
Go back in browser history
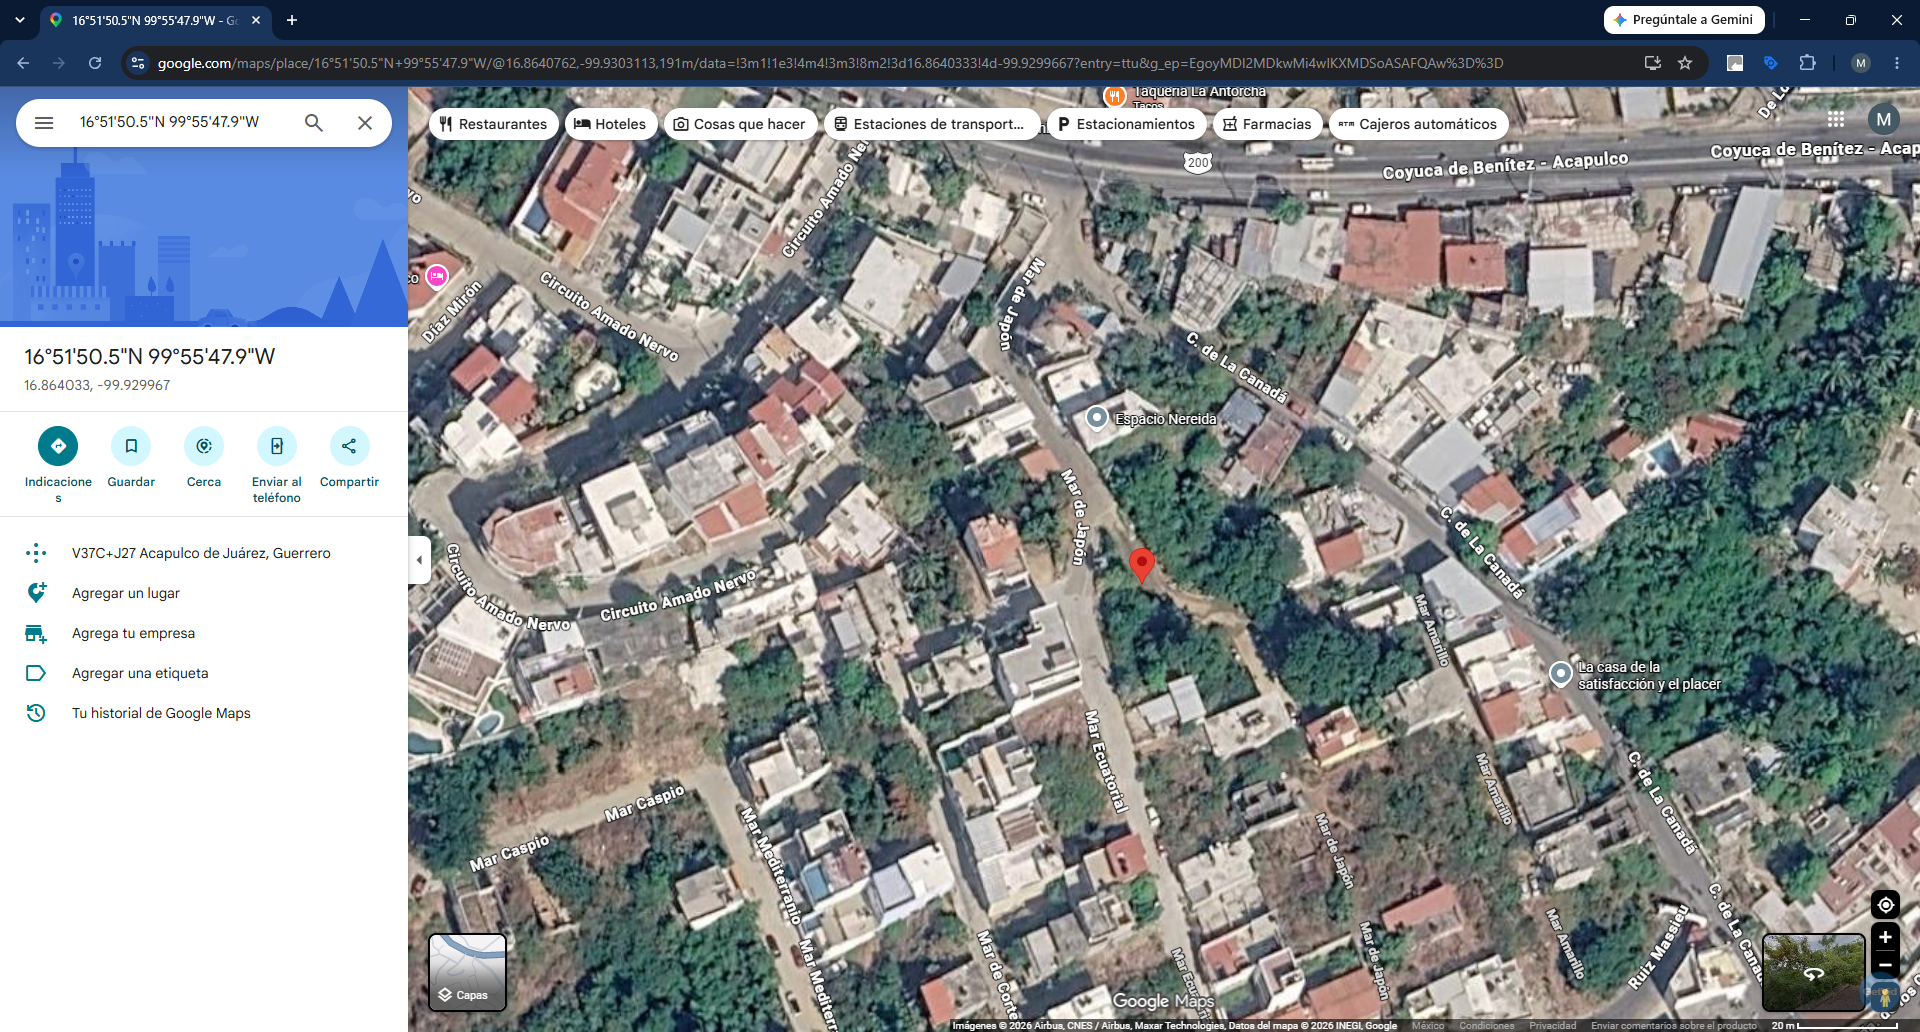click(x=23, y=63)
